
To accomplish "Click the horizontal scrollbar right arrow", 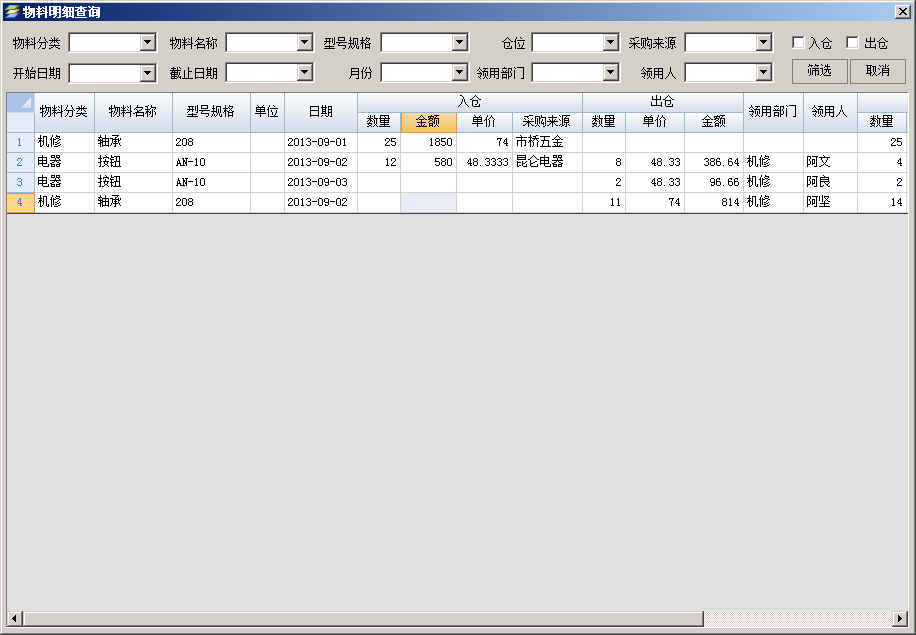I will (899, 618).
